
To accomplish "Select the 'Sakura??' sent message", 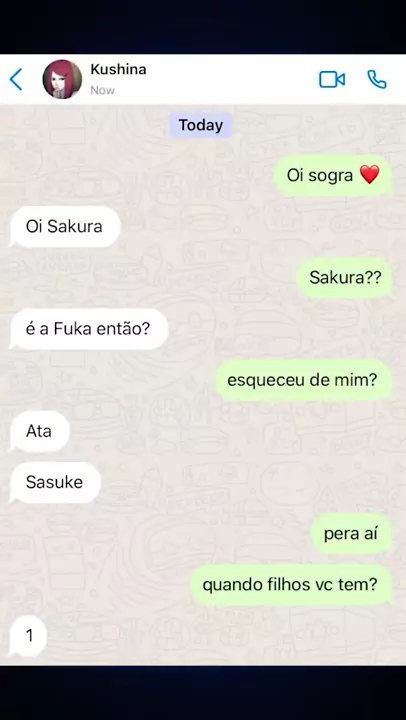I will [x=344, y=278].
